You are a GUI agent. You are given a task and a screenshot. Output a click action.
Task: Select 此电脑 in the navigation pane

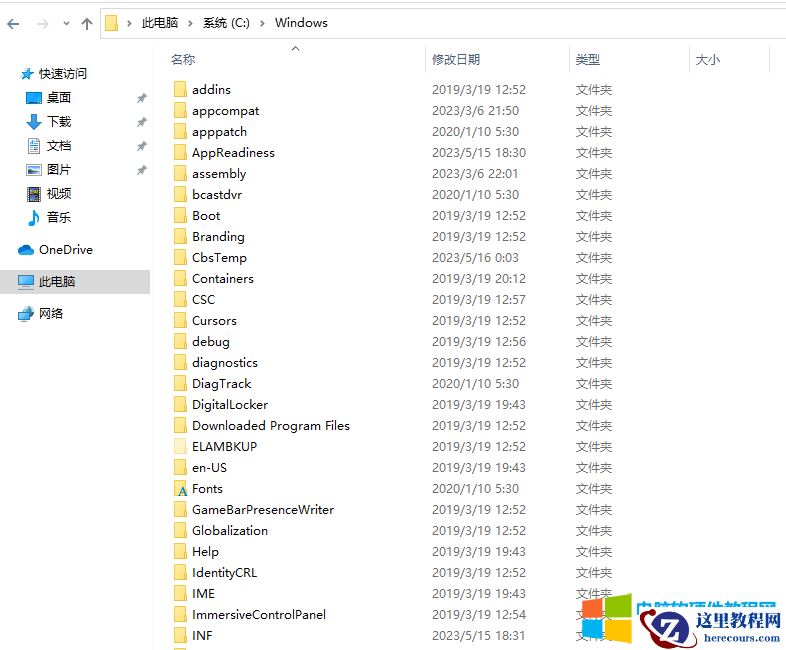[57, 282]
